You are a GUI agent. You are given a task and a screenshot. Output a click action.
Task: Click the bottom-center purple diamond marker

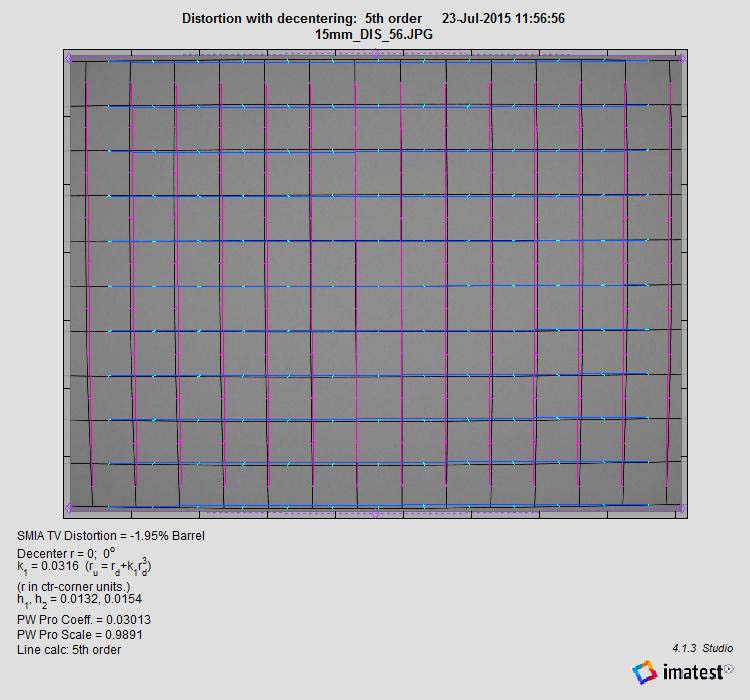(375, 513)
